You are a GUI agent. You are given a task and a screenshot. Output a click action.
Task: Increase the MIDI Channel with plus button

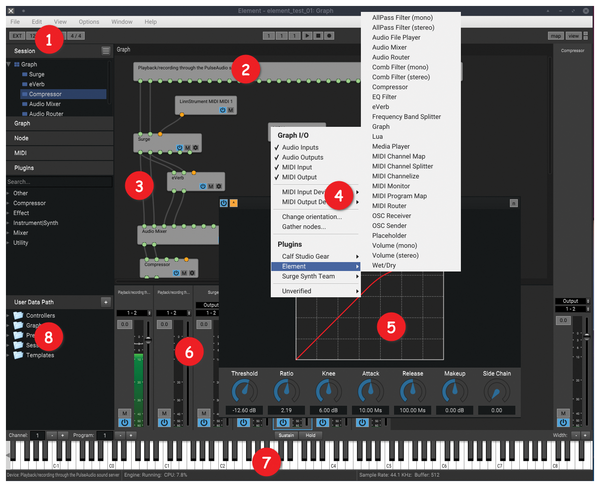point(63,435)
